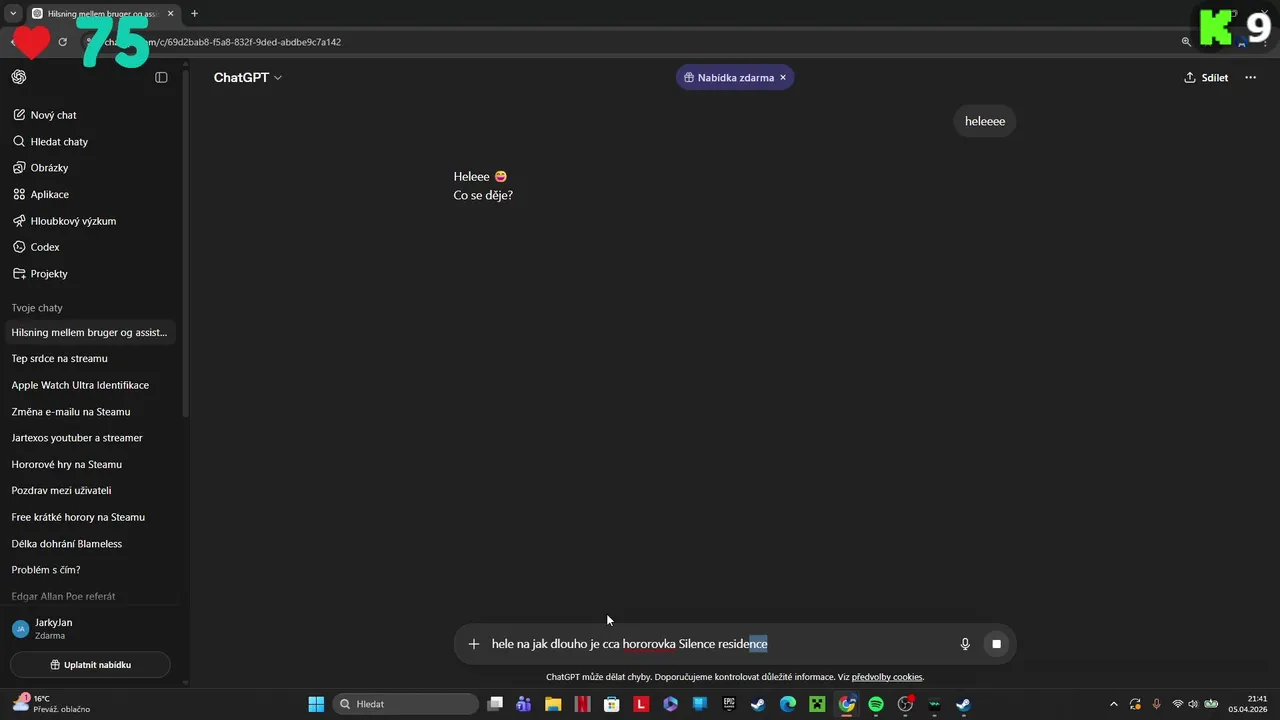The image size is (1280, 720).
Task: Click the Uplatnit nabídku button
Action: tap(90, 665)
